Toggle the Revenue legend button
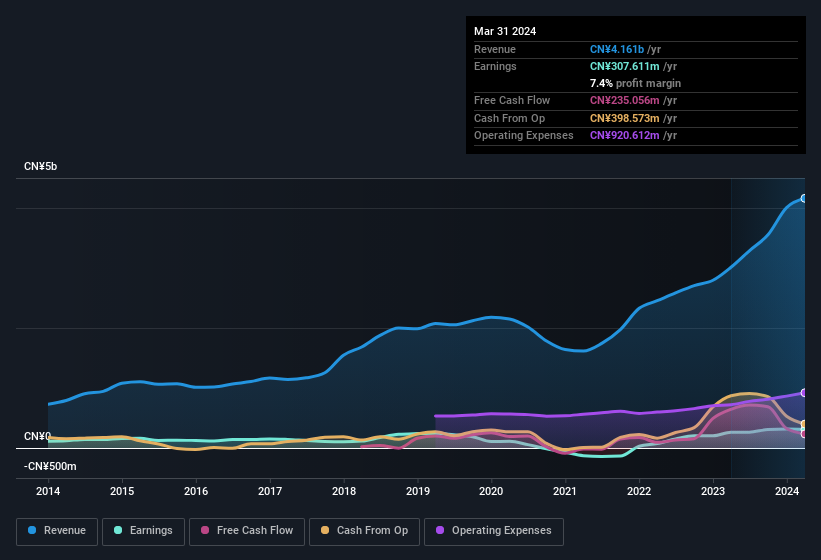The image size is (821, 560). coord(57,531)
